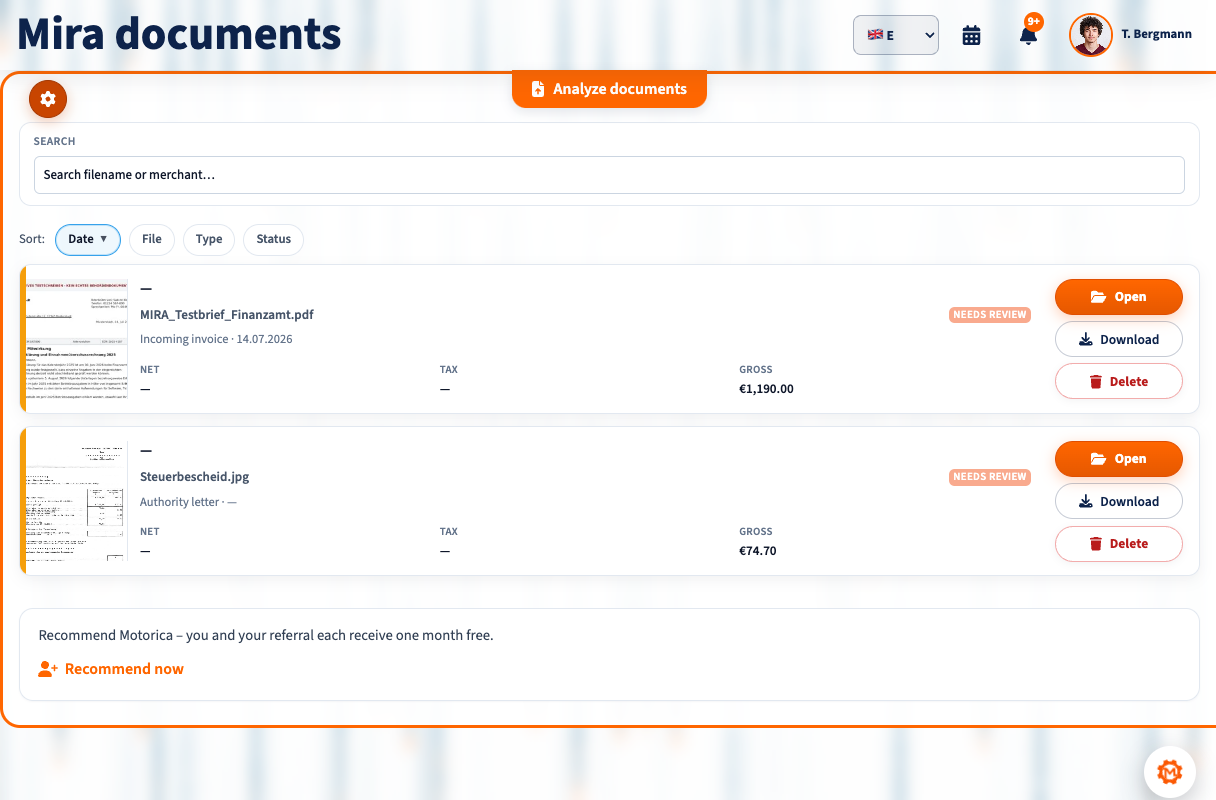This screenshot has width=1216, height=800.
Task: Click the calendar icon in header
Action: 971,35
